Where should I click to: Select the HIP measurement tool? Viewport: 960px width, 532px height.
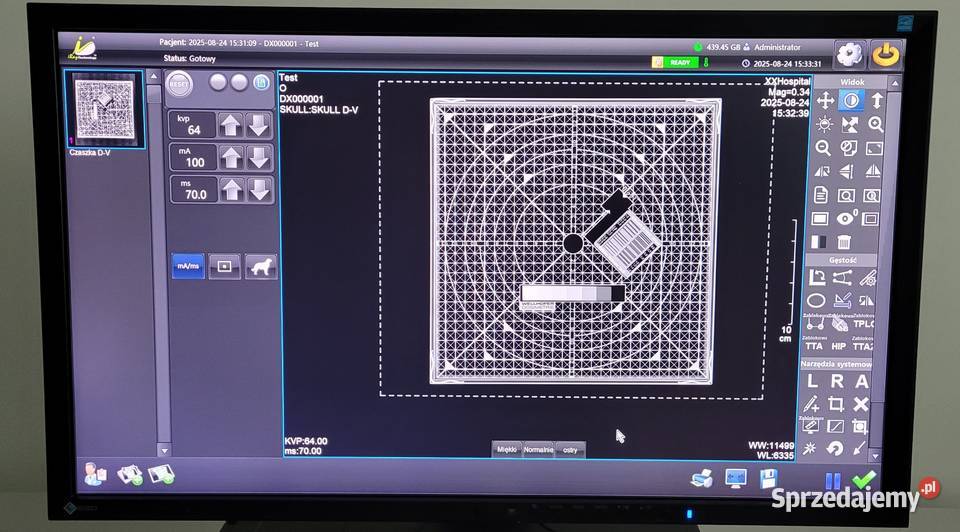coord(838,347)
